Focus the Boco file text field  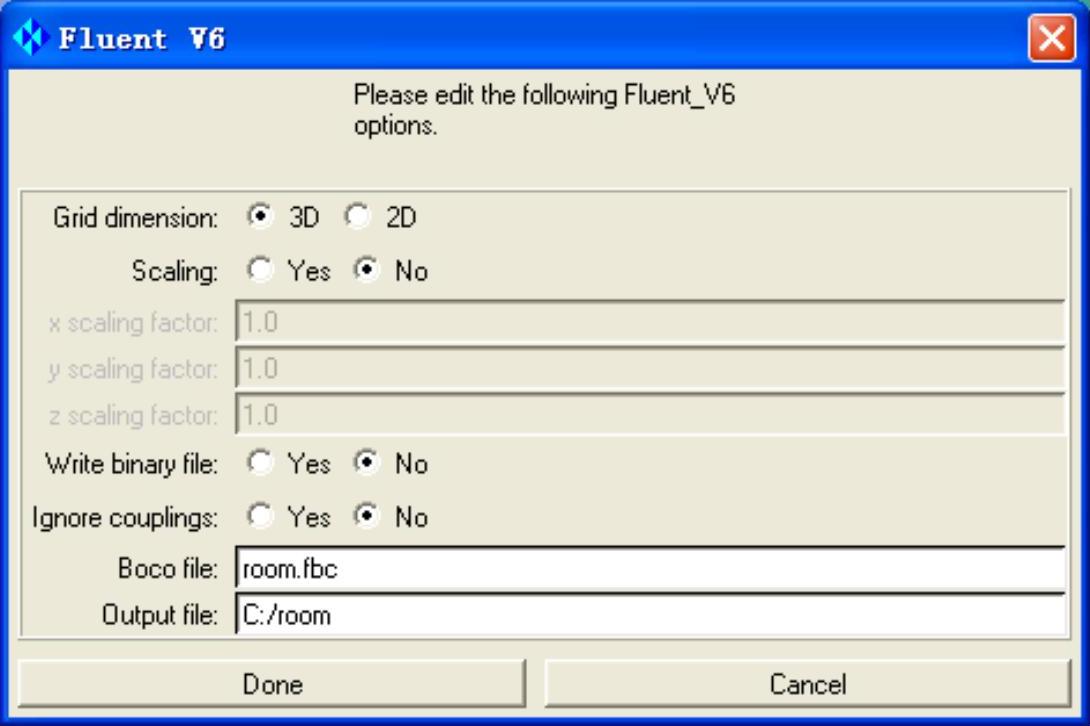[x=649, y=569]
